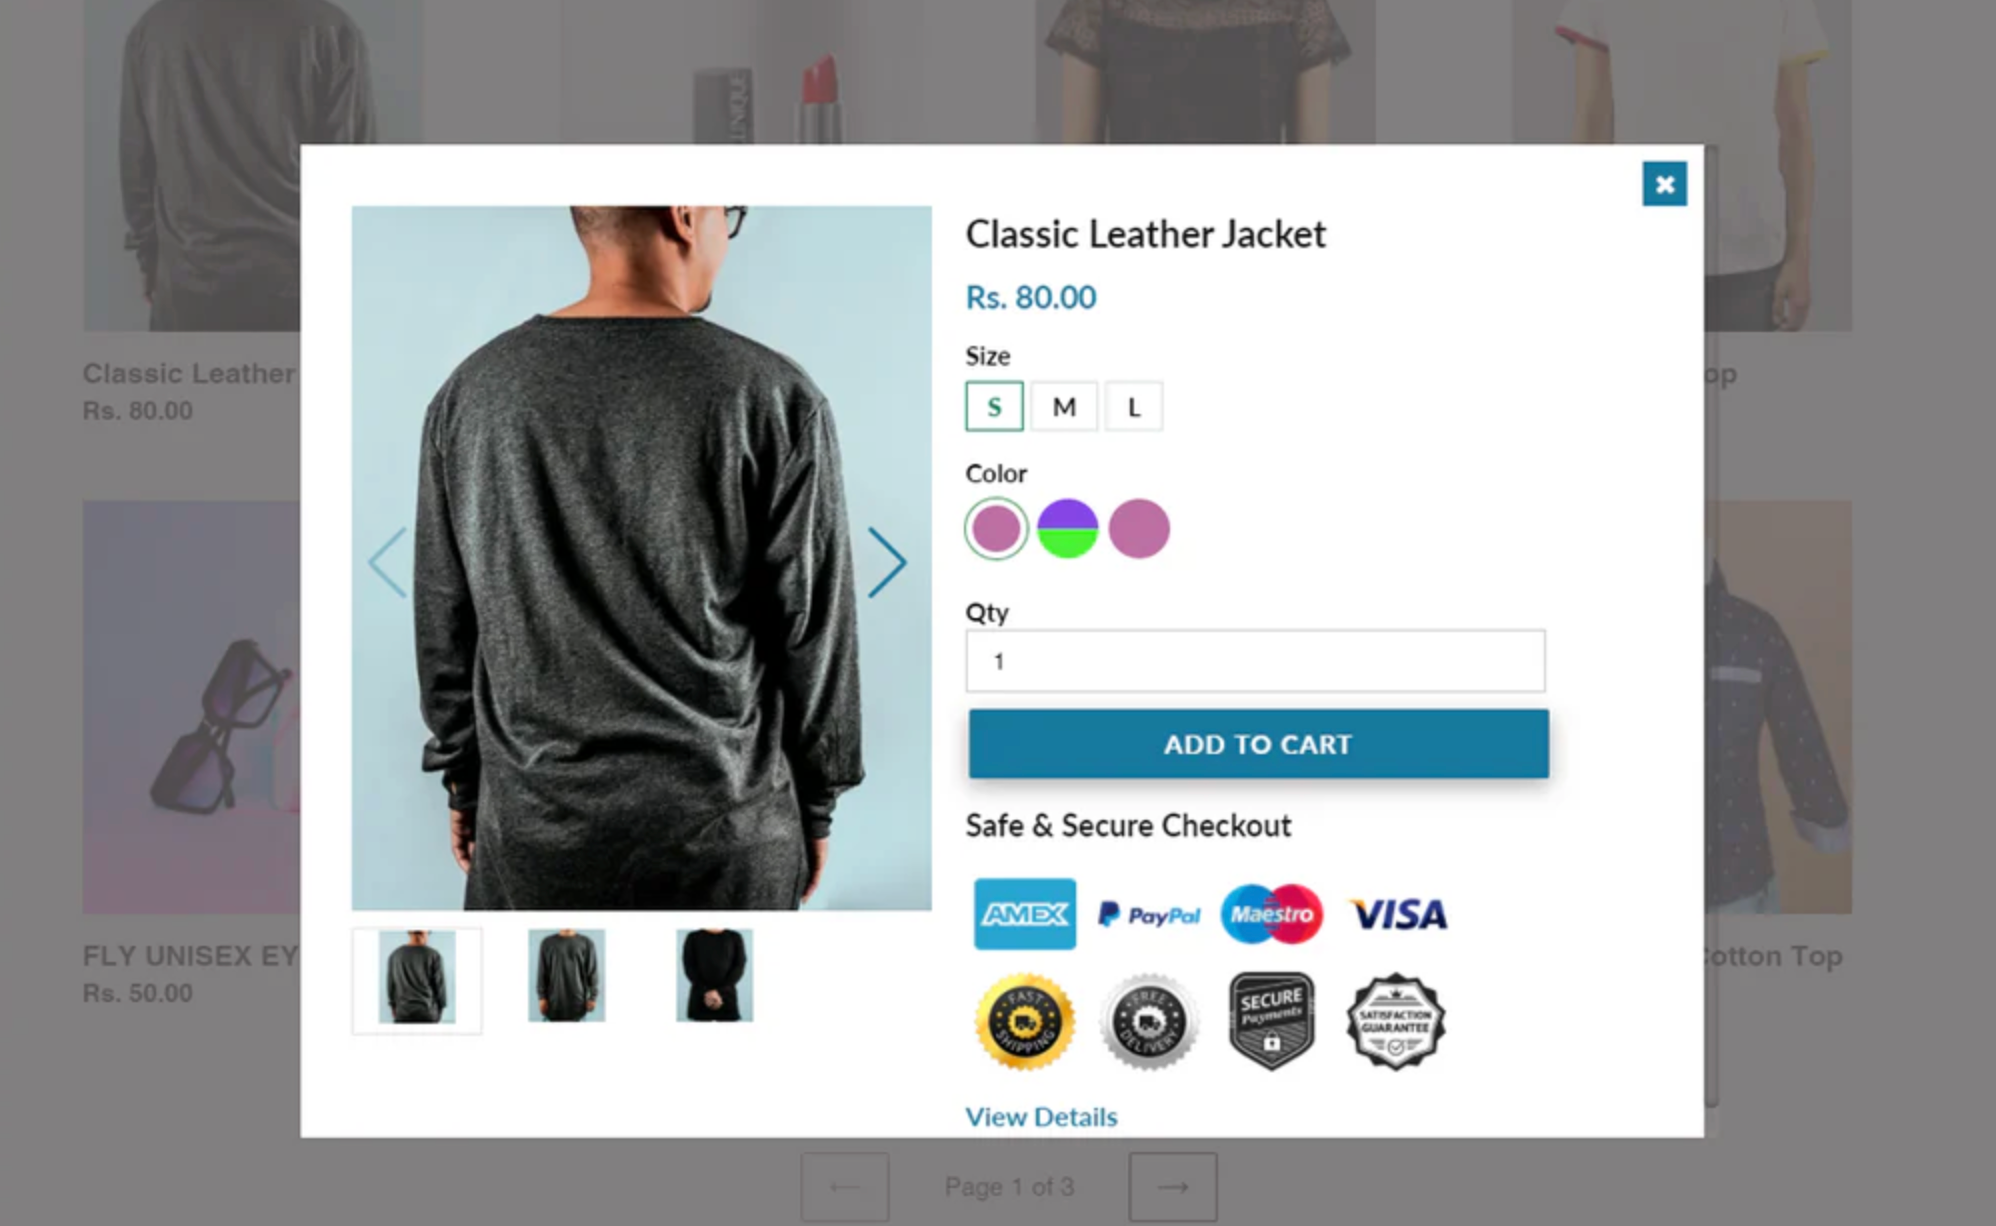
Task: Show next product image with right arrow
Action: click(x=887, y=562)
